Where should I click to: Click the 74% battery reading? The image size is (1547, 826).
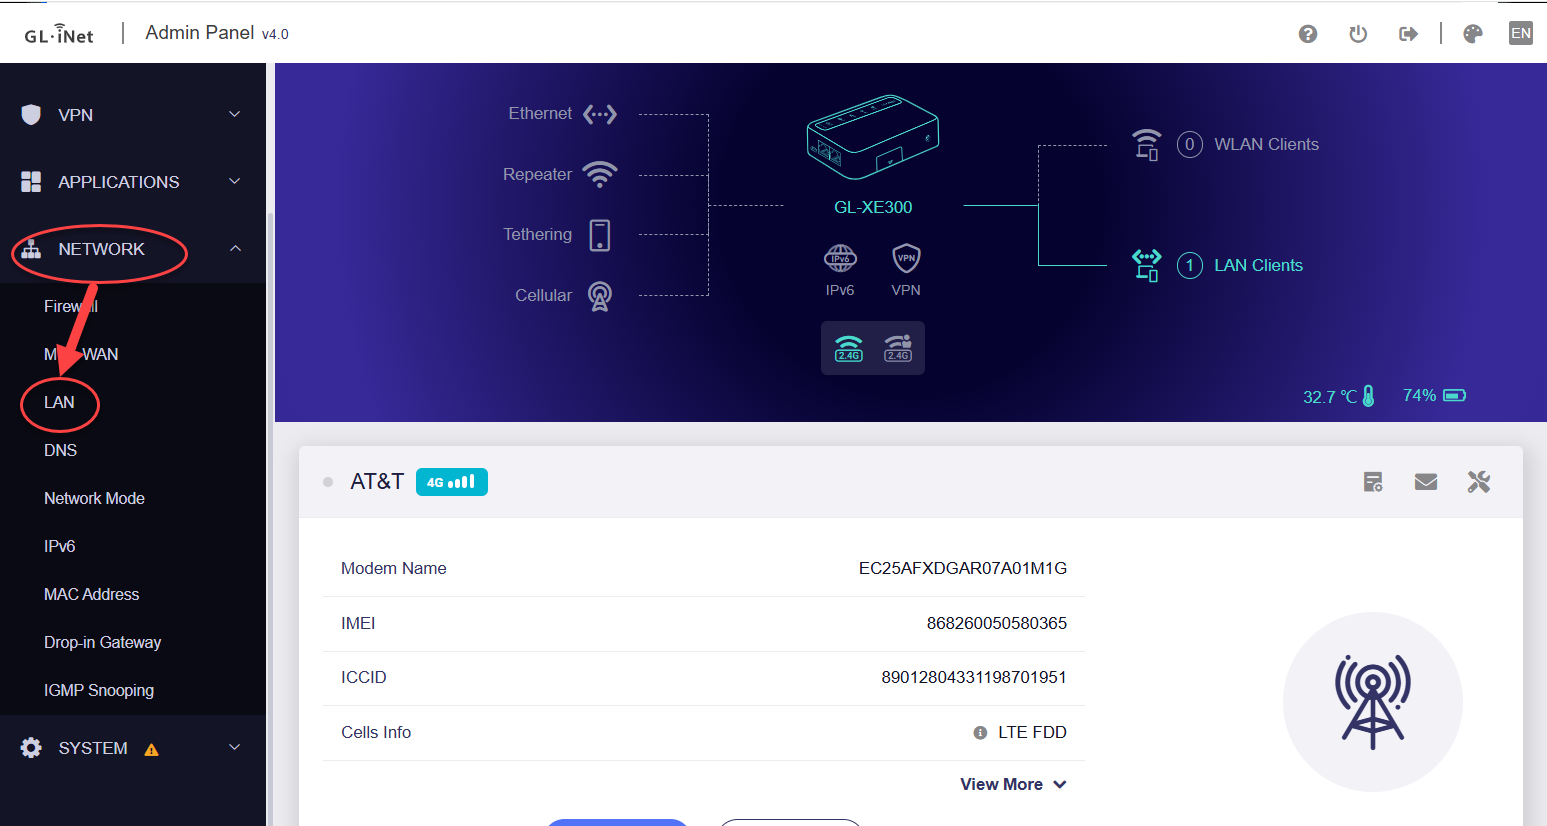[1419, 396]
